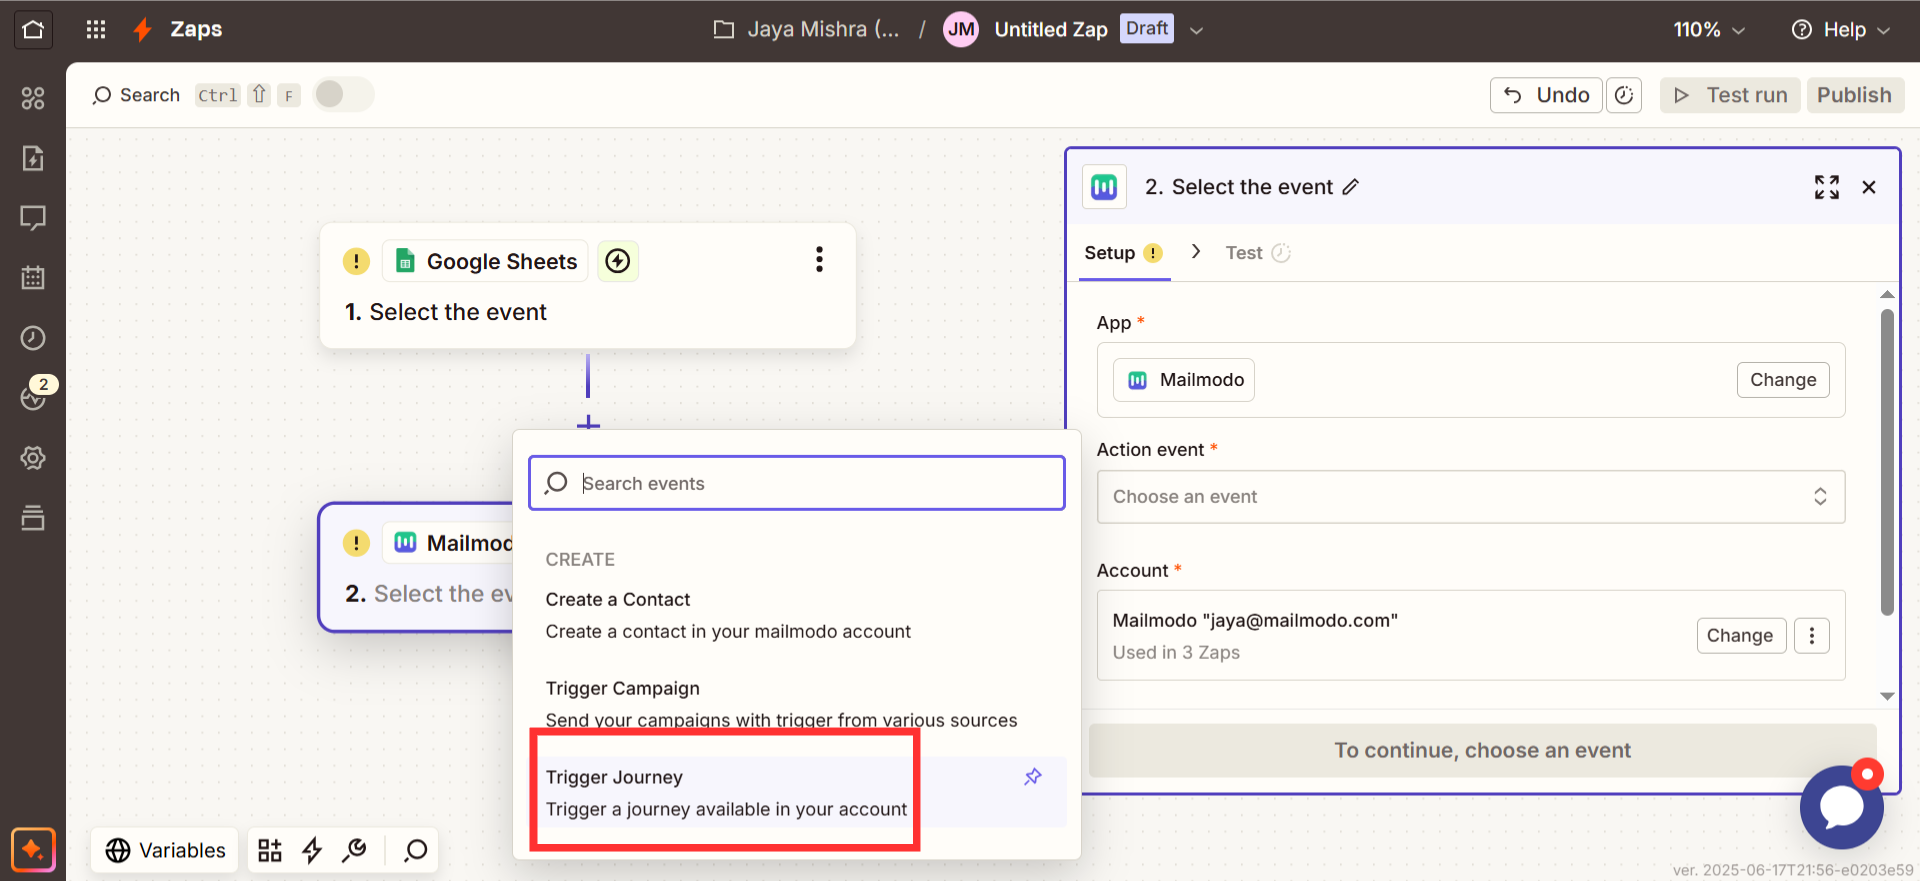Click the plus connector between steps
The width and height of the screenshot is (1920, 881).
[588, 423]
